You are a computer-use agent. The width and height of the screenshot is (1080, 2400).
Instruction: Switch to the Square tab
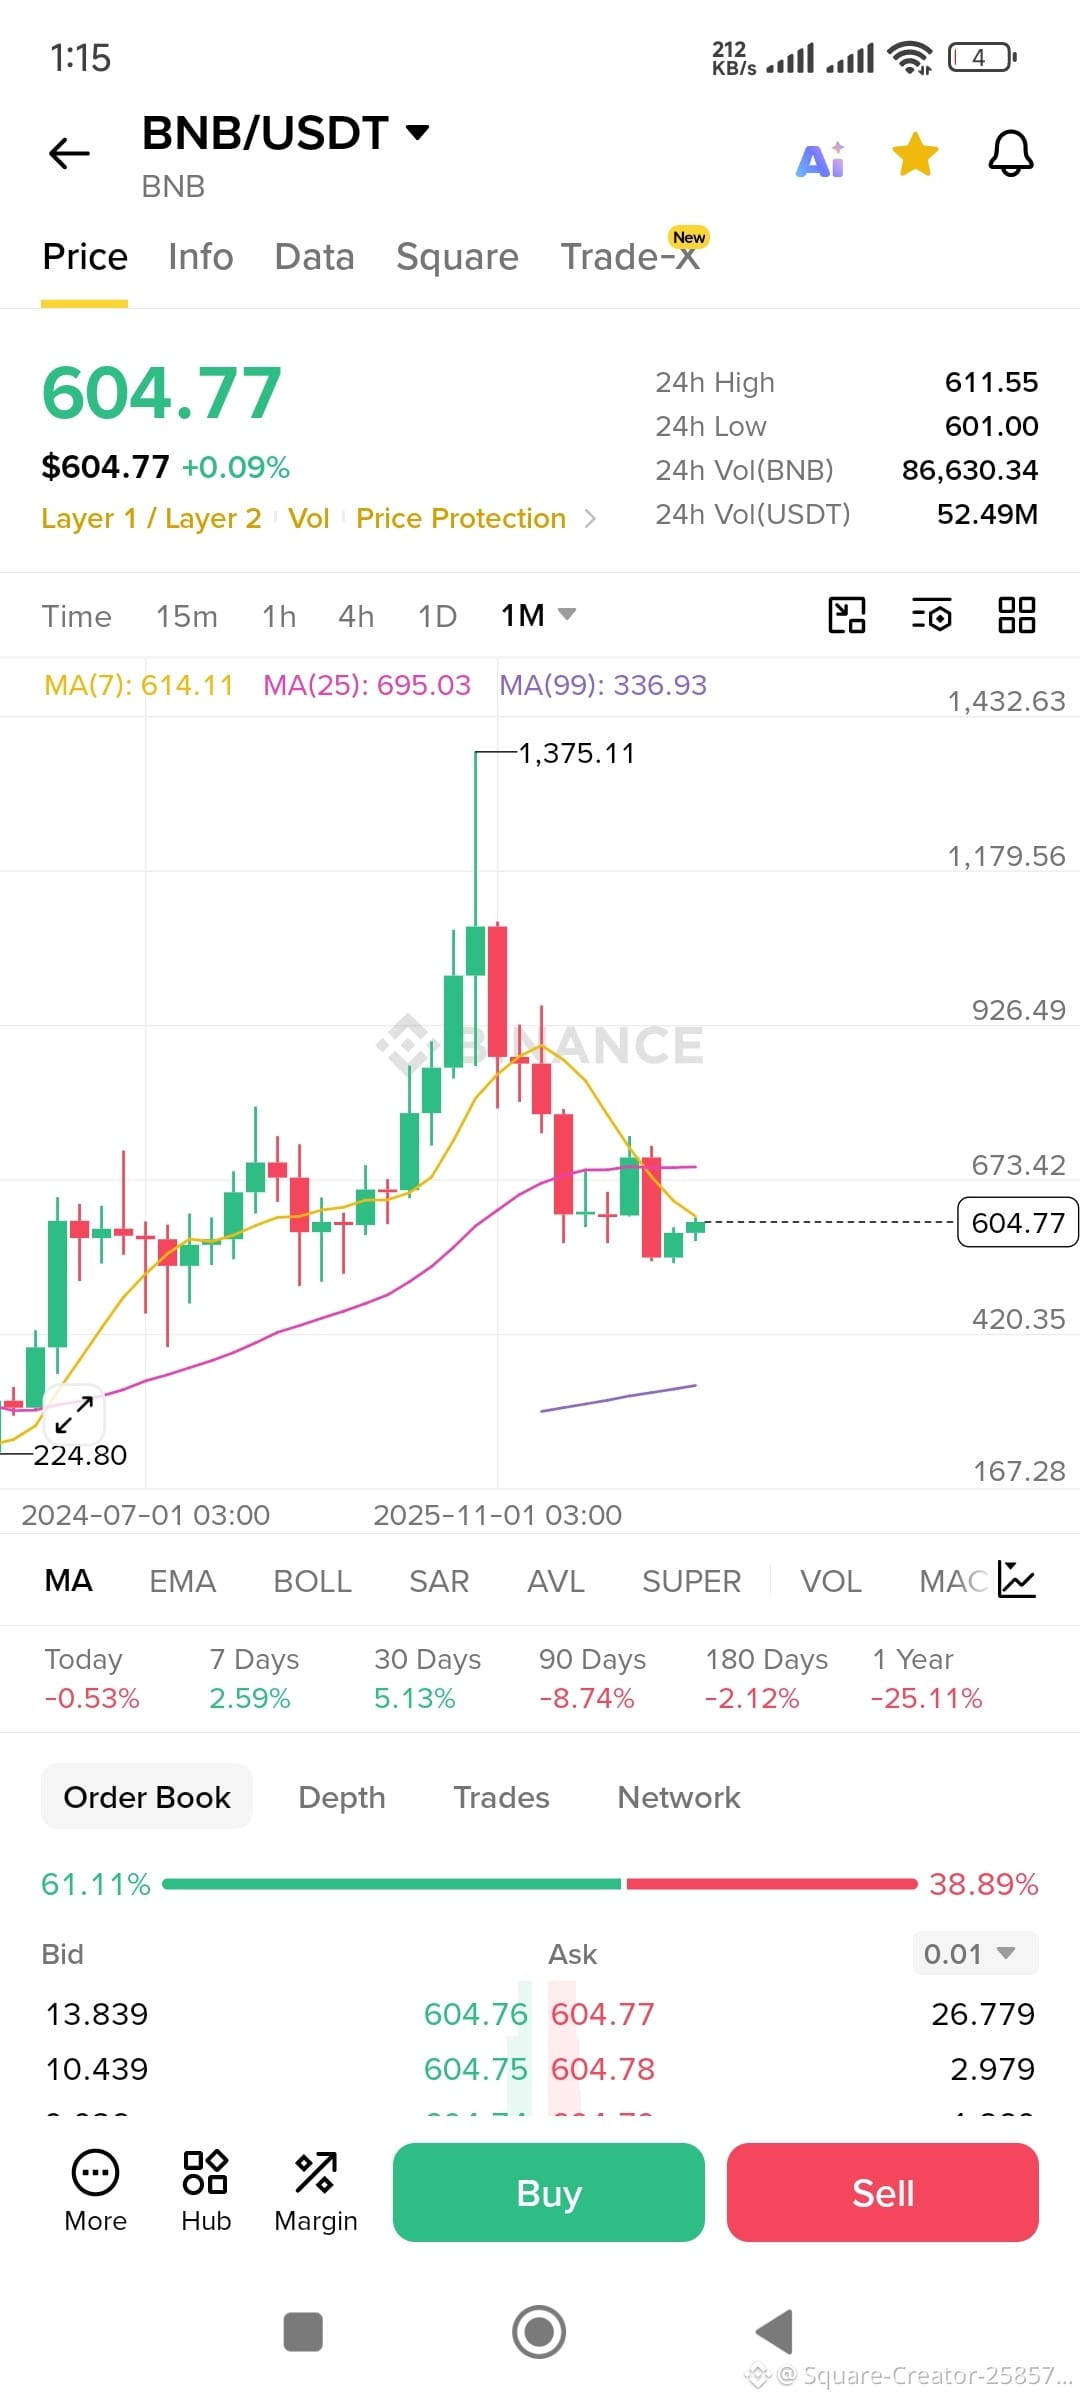coord(457,257)
